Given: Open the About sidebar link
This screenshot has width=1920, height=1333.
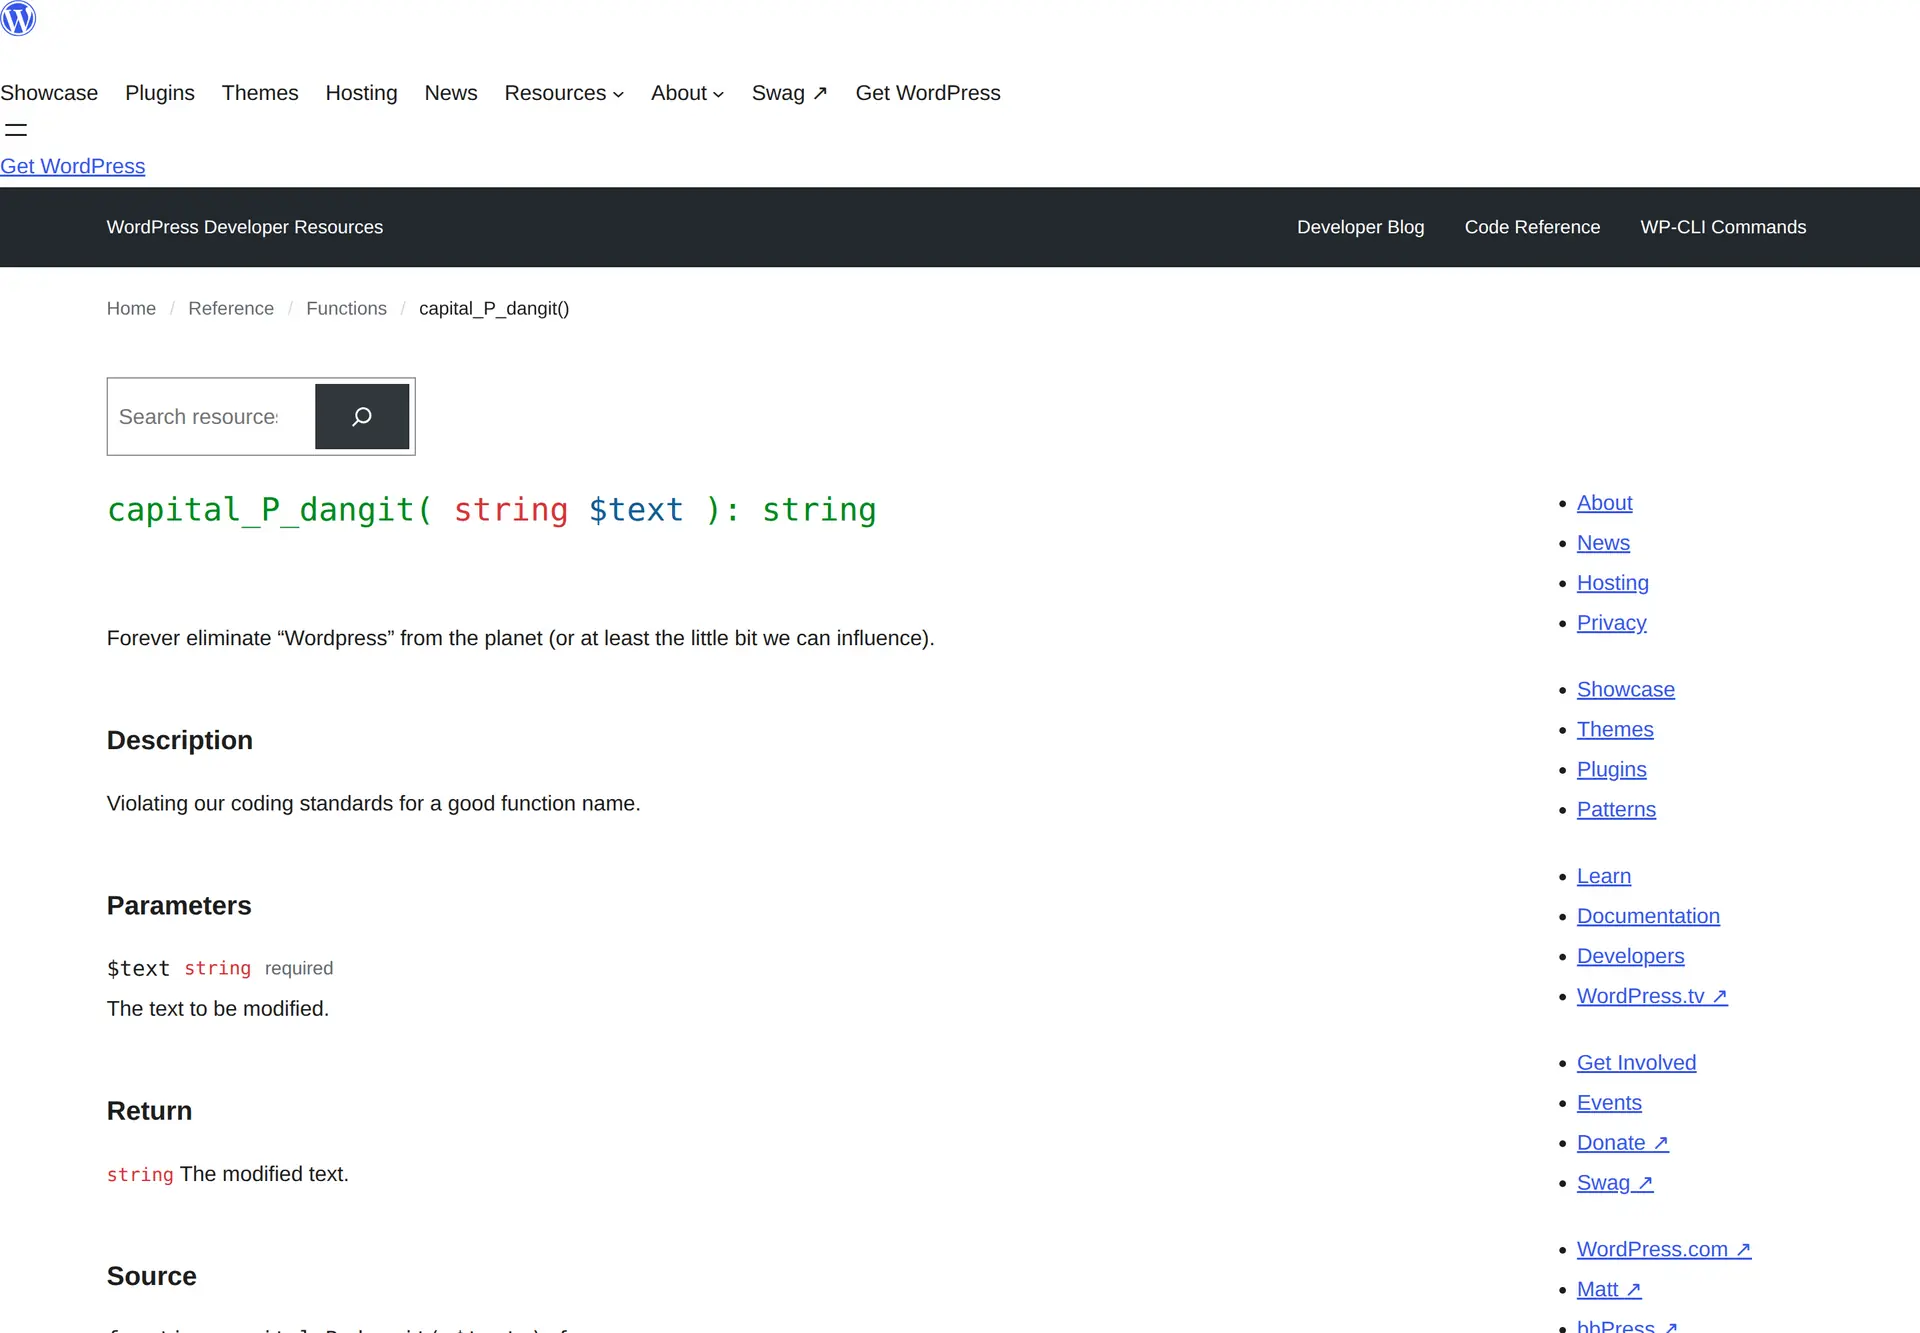Looking at the screenshot, I should click(x=1604, y=503).
